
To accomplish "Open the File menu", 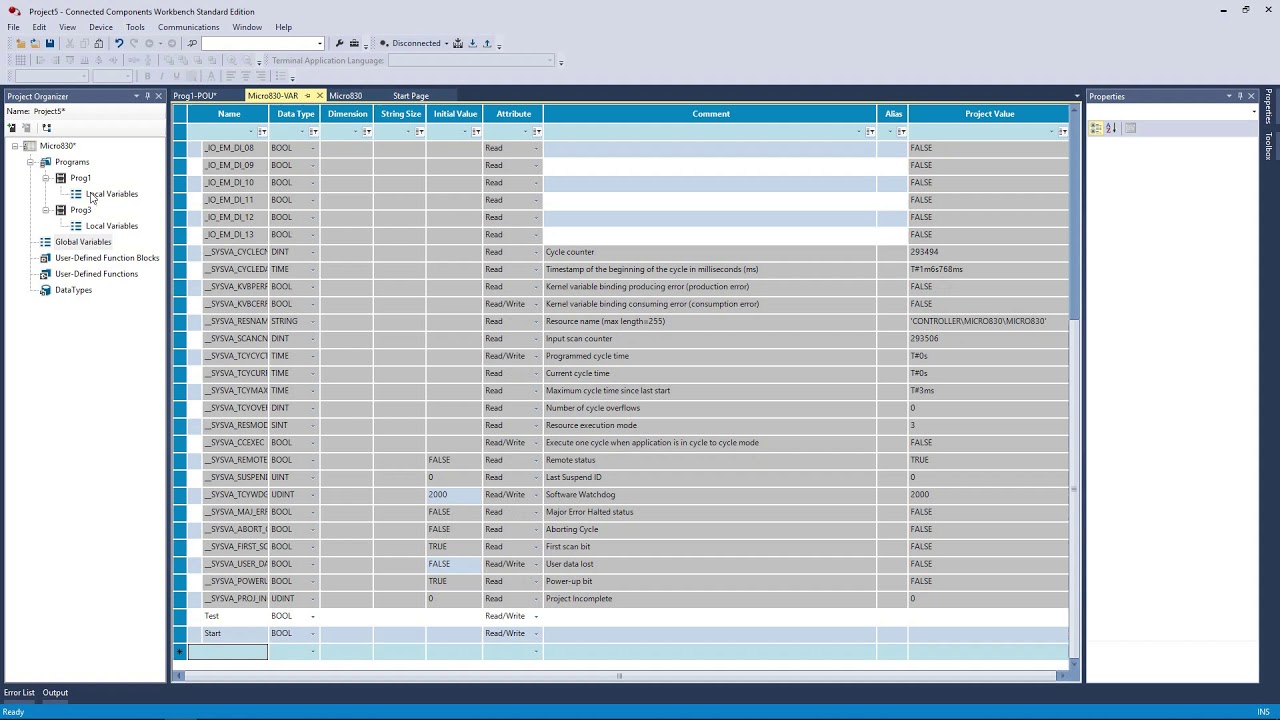I will (14, 27).
